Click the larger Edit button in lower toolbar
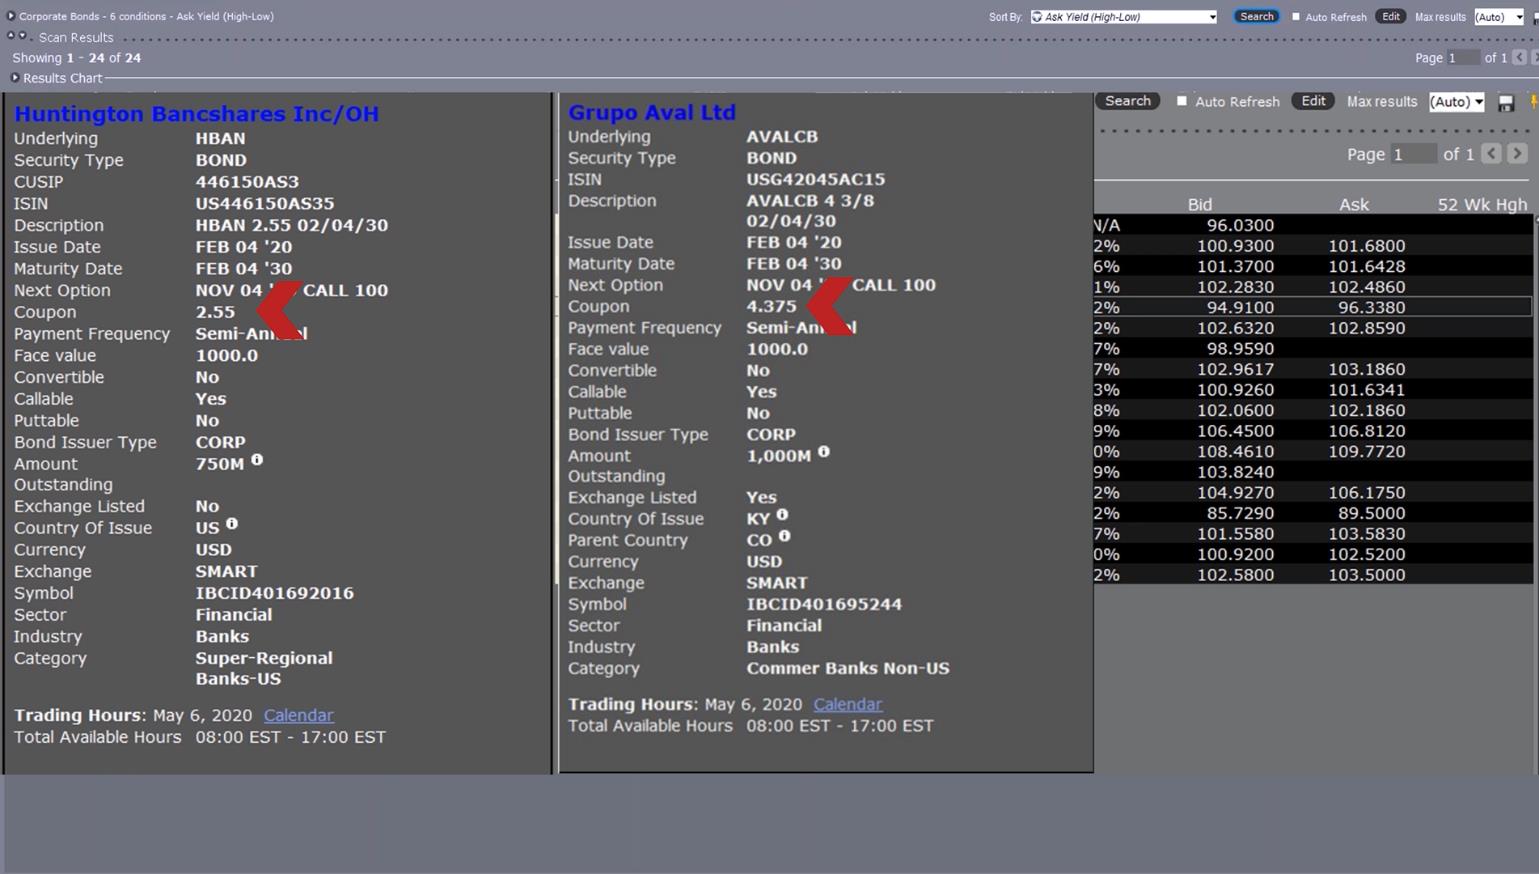Image resolution: width=1539 pixels, height=874 pixels. point(1313,101)
